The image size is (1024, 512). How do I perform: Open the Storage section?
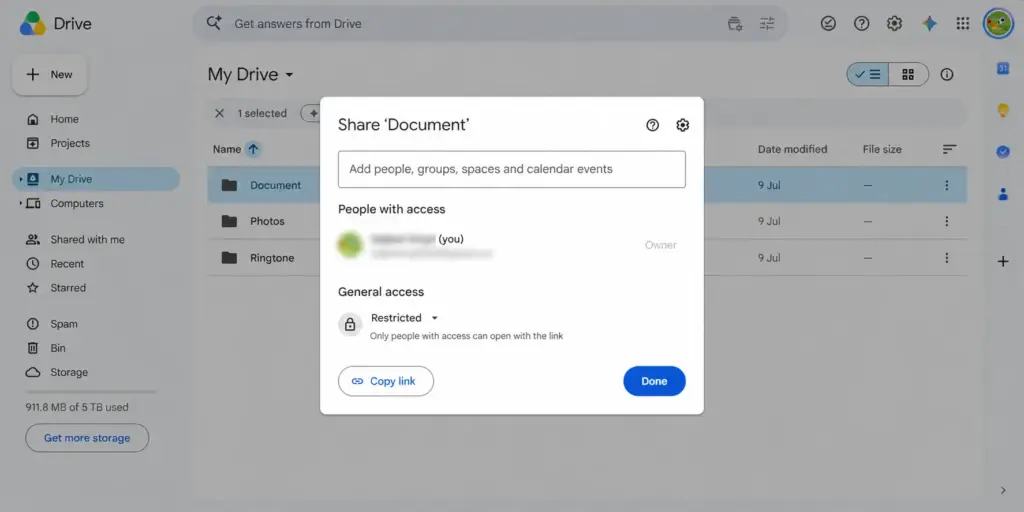click(69, 372)
